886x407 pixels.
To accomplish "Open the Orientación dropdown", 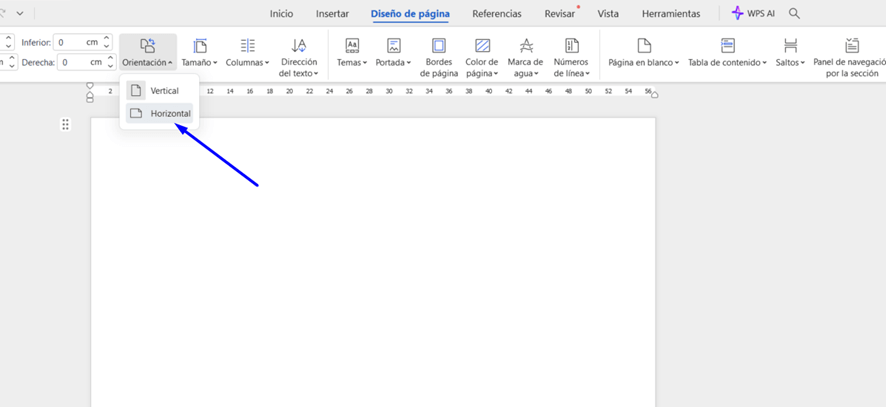I will click(148, 54).
